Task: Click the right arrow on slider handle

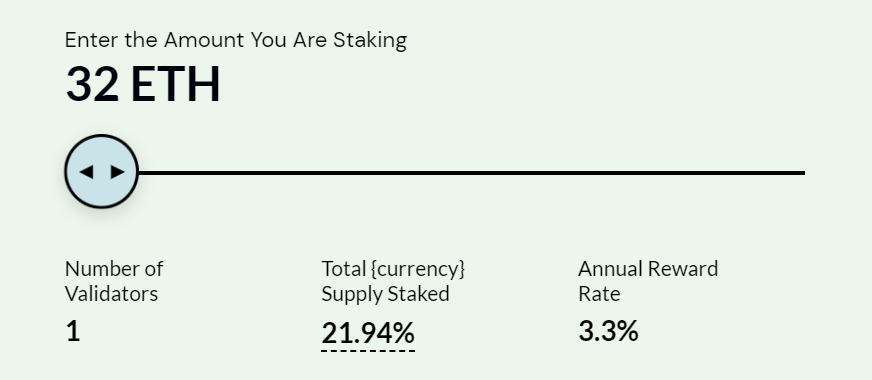Action: point(117,172)
